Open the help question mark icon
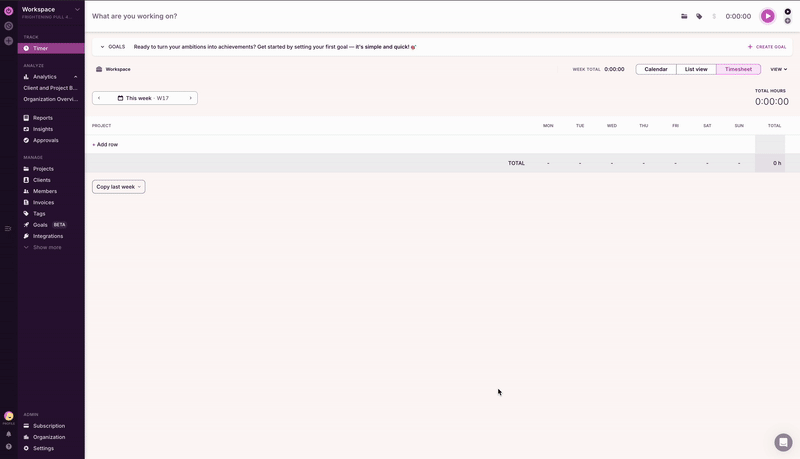800x459 pixels. tap(9, 446)
